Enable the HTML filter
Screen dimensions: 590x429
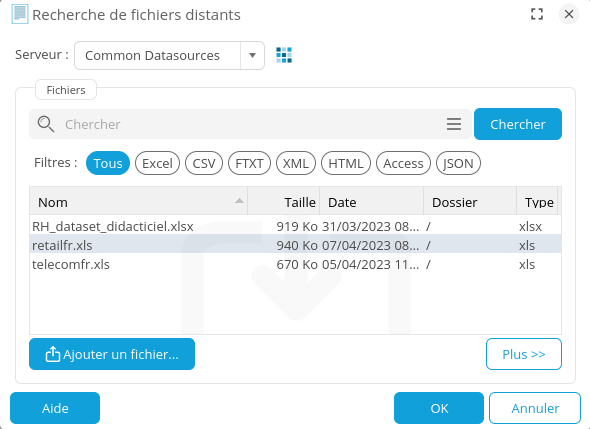[346, 163]
